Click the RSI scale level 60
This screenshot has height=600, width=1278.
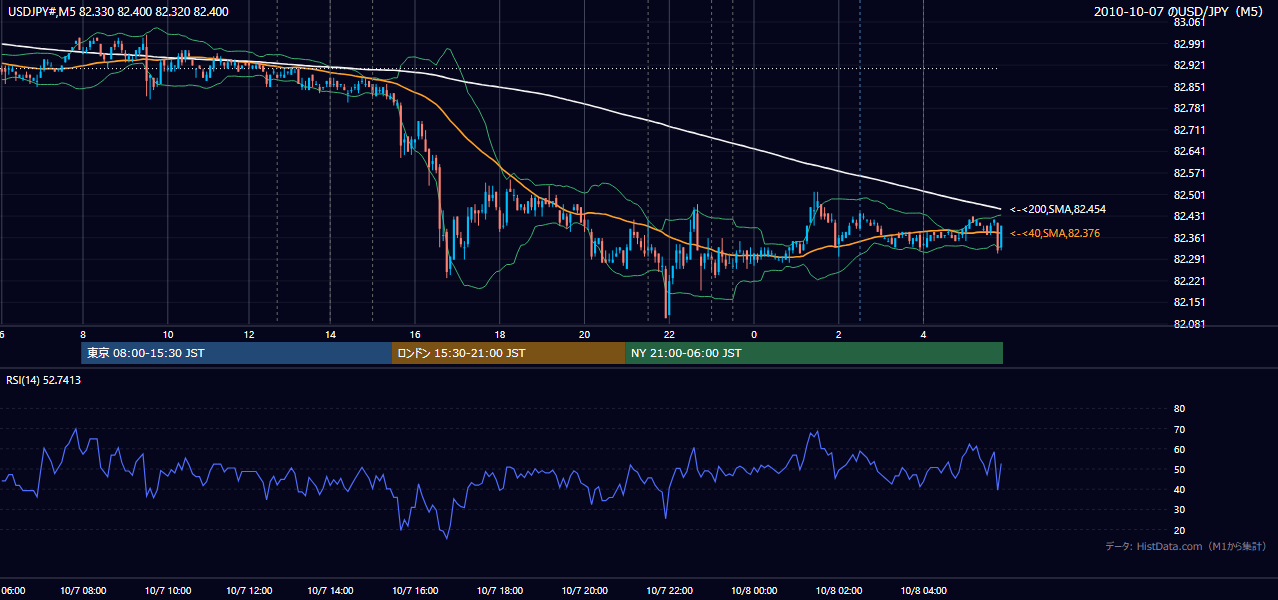pyautogui.click(x=1179, y=449)
